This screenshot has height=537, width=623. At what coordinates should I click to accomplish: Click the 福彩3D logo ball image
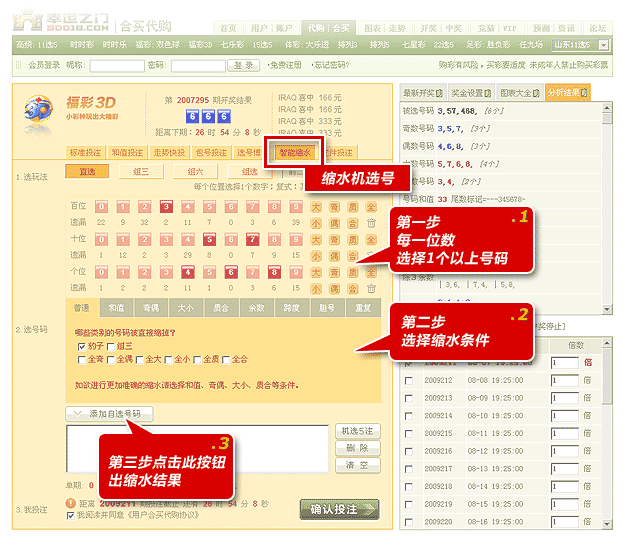coord(38,109)
